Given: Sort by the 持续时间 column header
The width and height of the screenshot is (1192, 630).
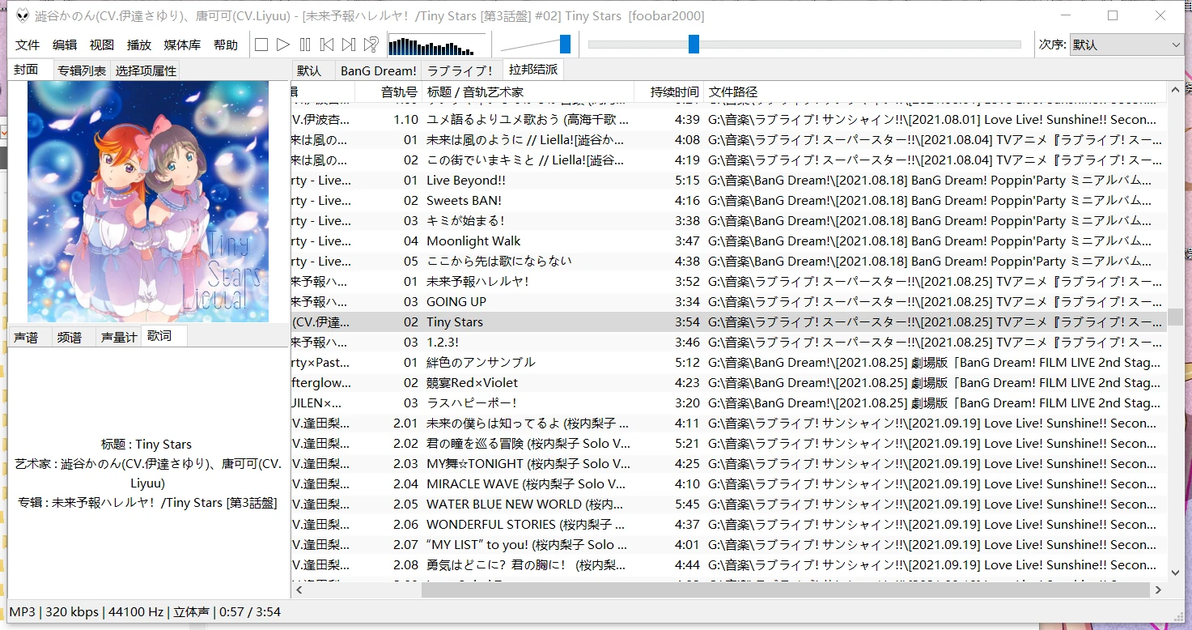Looking at the screenshot, I should 674,92.
